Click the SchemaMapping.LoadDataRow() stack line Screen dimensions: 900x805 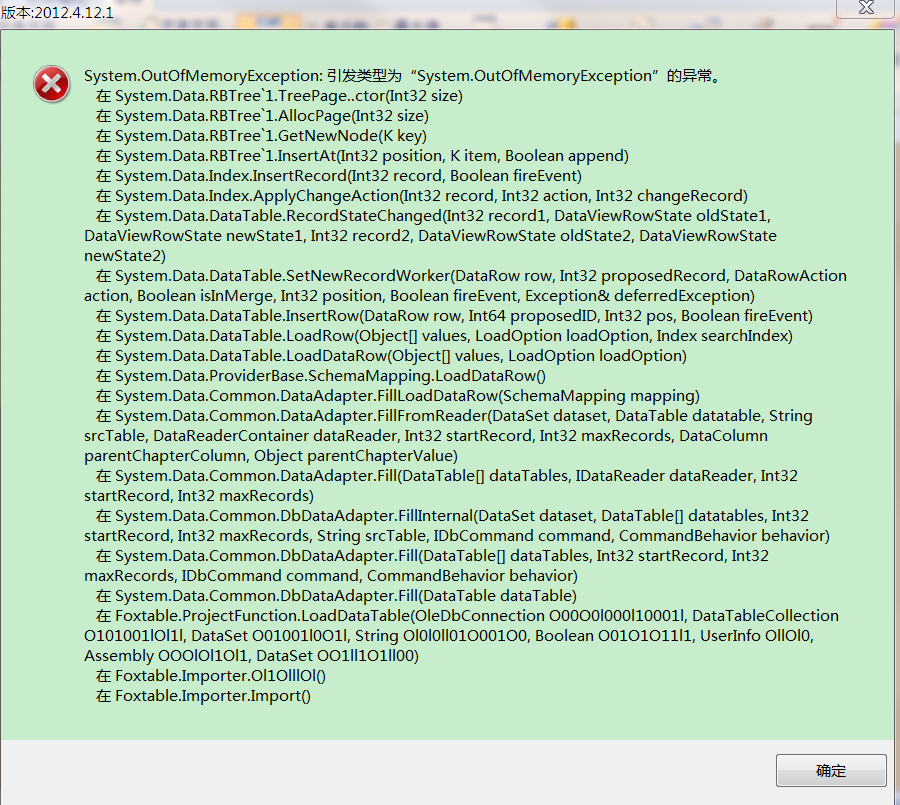(x=320, y=376)
